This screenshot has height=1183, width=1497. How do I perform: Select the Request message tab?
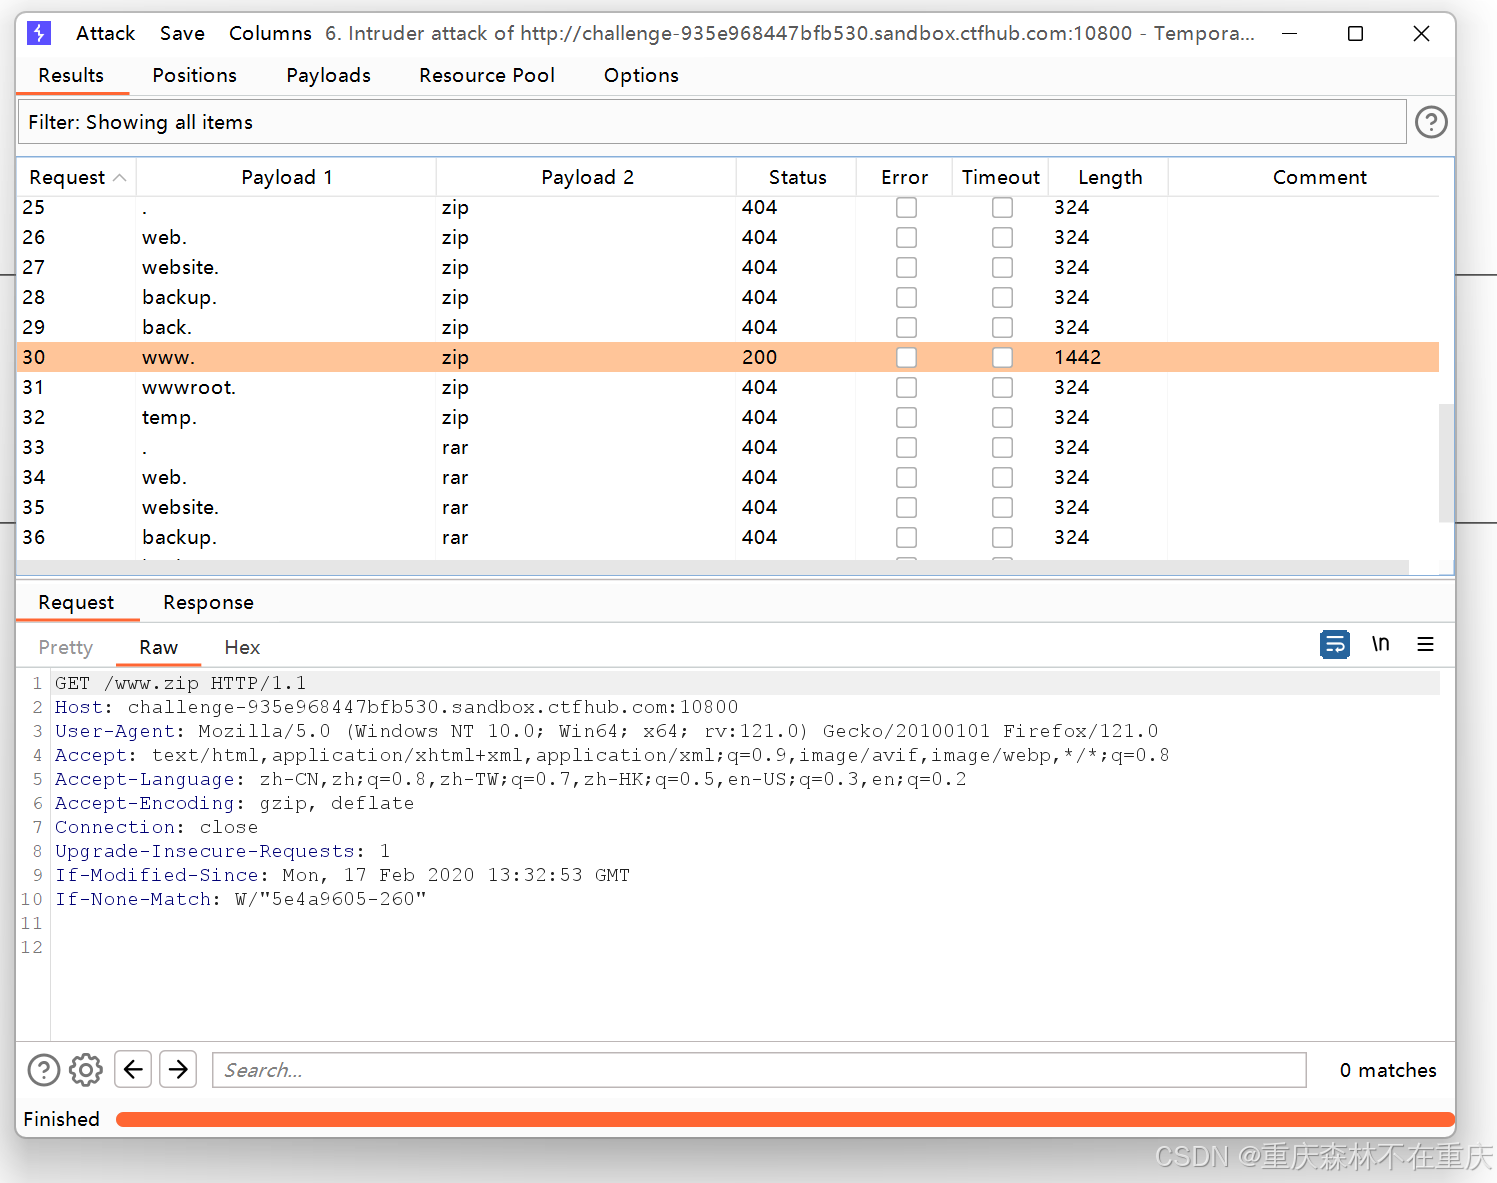point(76,602)
